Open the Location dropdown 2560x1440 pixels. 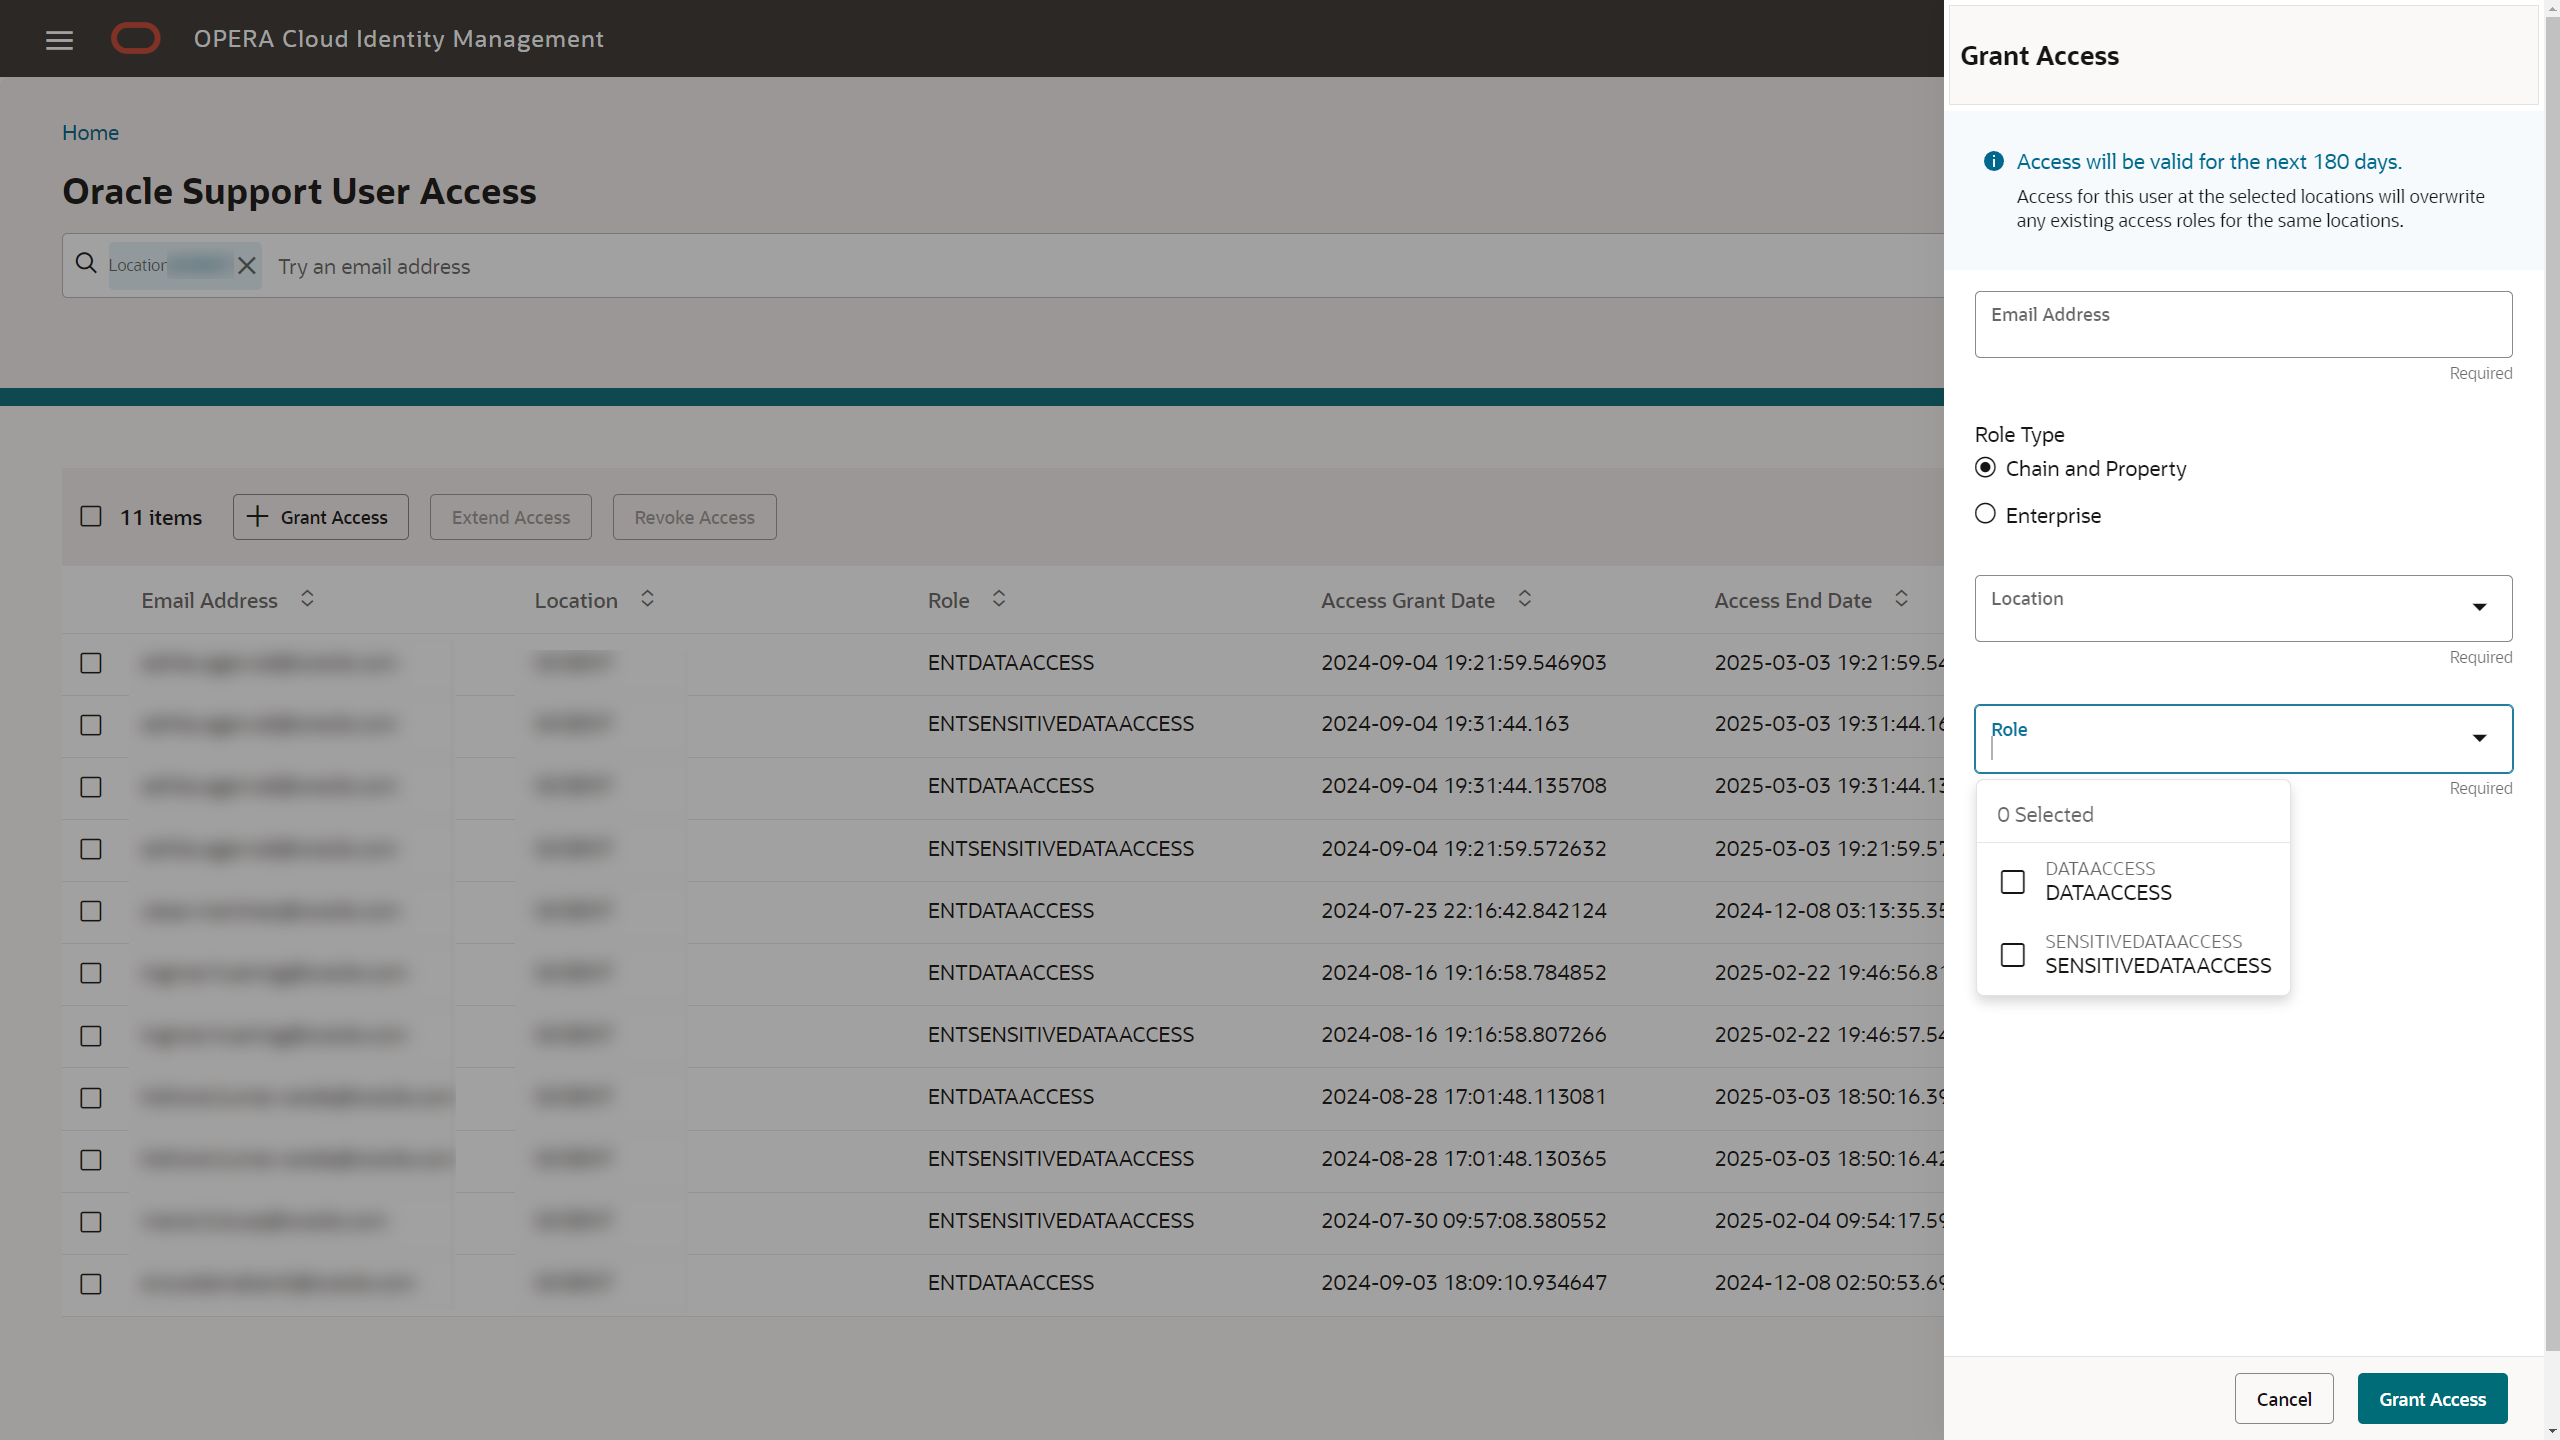click(2480, 607)
